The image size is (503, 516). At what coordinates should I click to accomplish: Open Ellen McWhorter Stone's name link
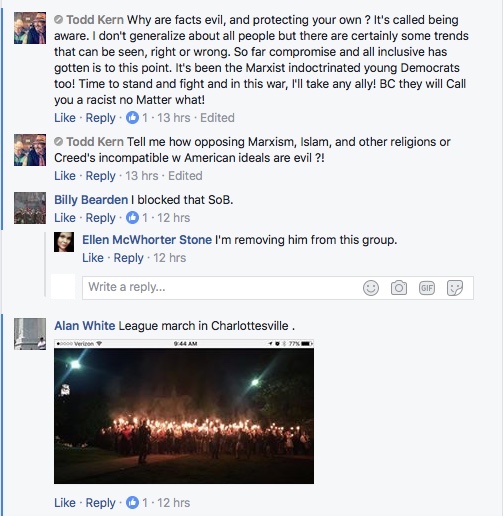tap(147, 240)
